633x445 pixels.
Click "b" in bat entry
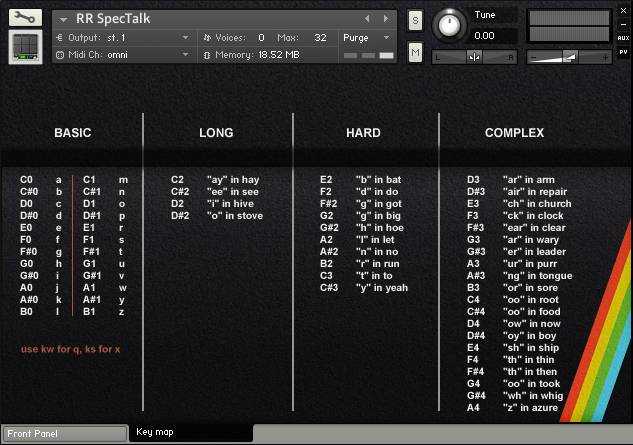[x=378, y=180]
